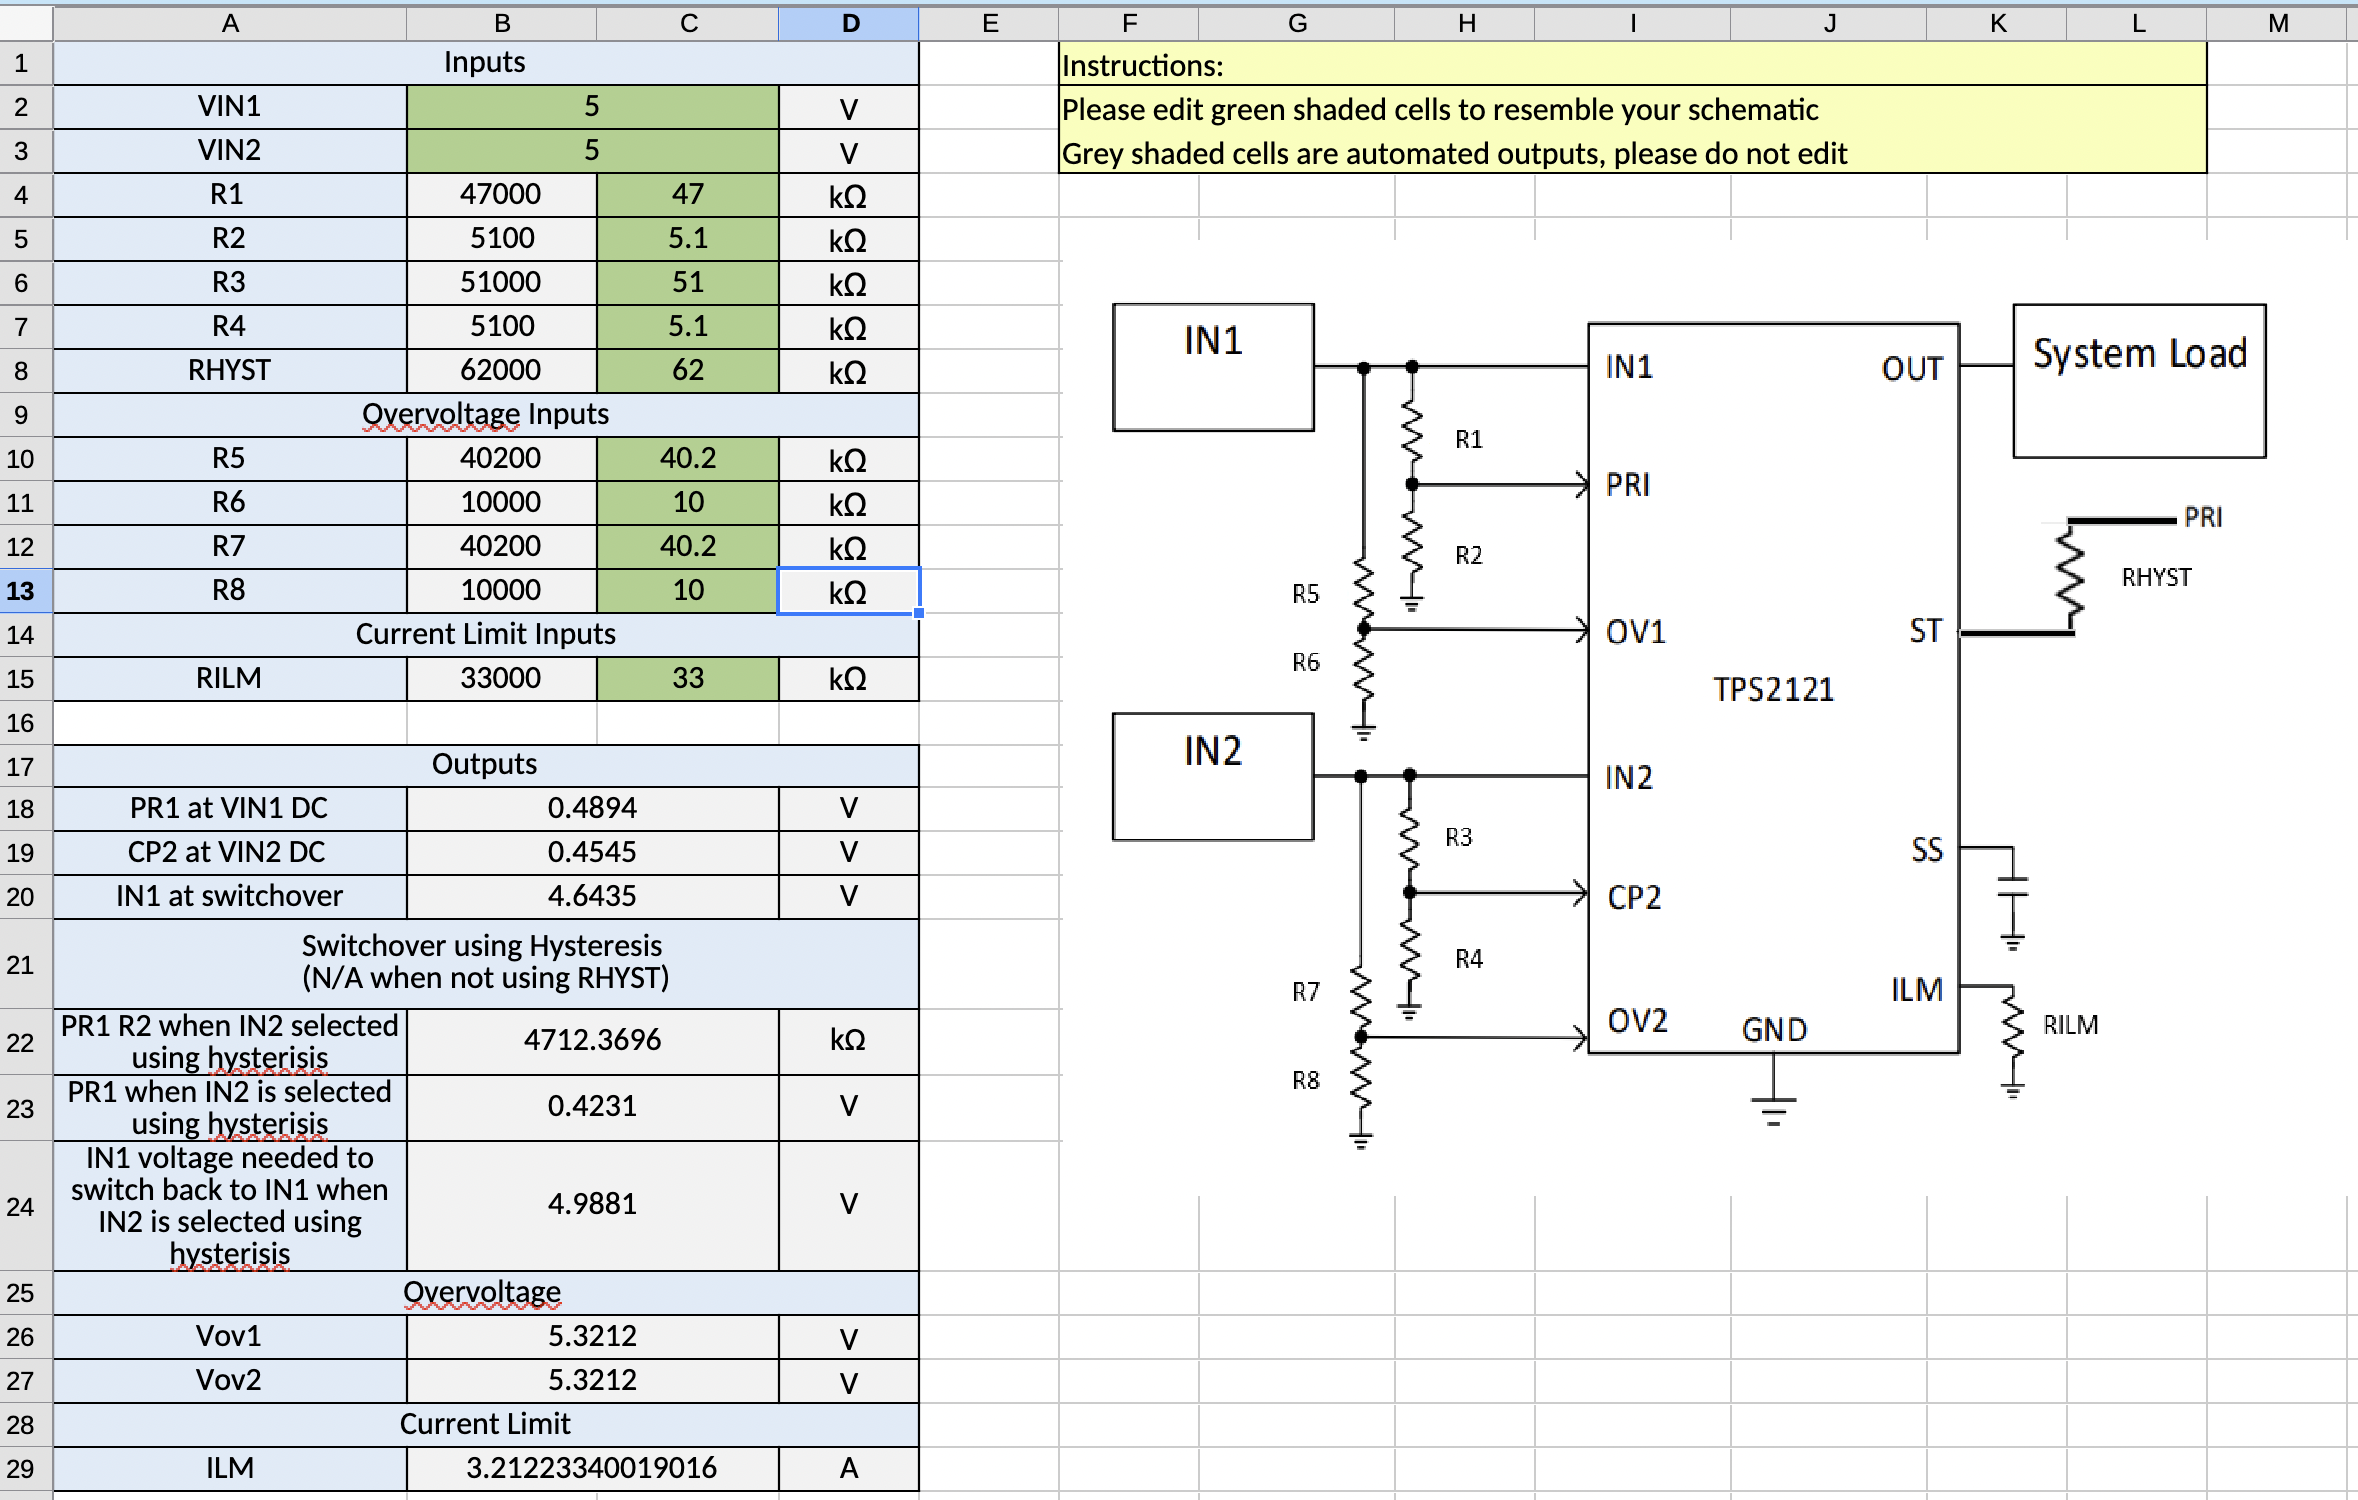This screenshot has height=1500, width=2358.
Task: Click column header M
Action: 2277,23
